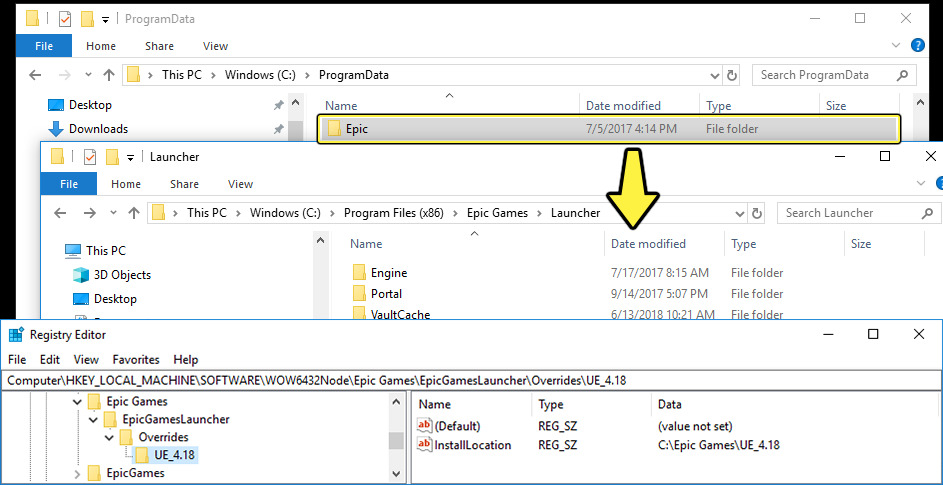Open Registry Editor Favorites menu
Image resolution: width=943 pixels, height=485 pixels.
coord(136,359)
